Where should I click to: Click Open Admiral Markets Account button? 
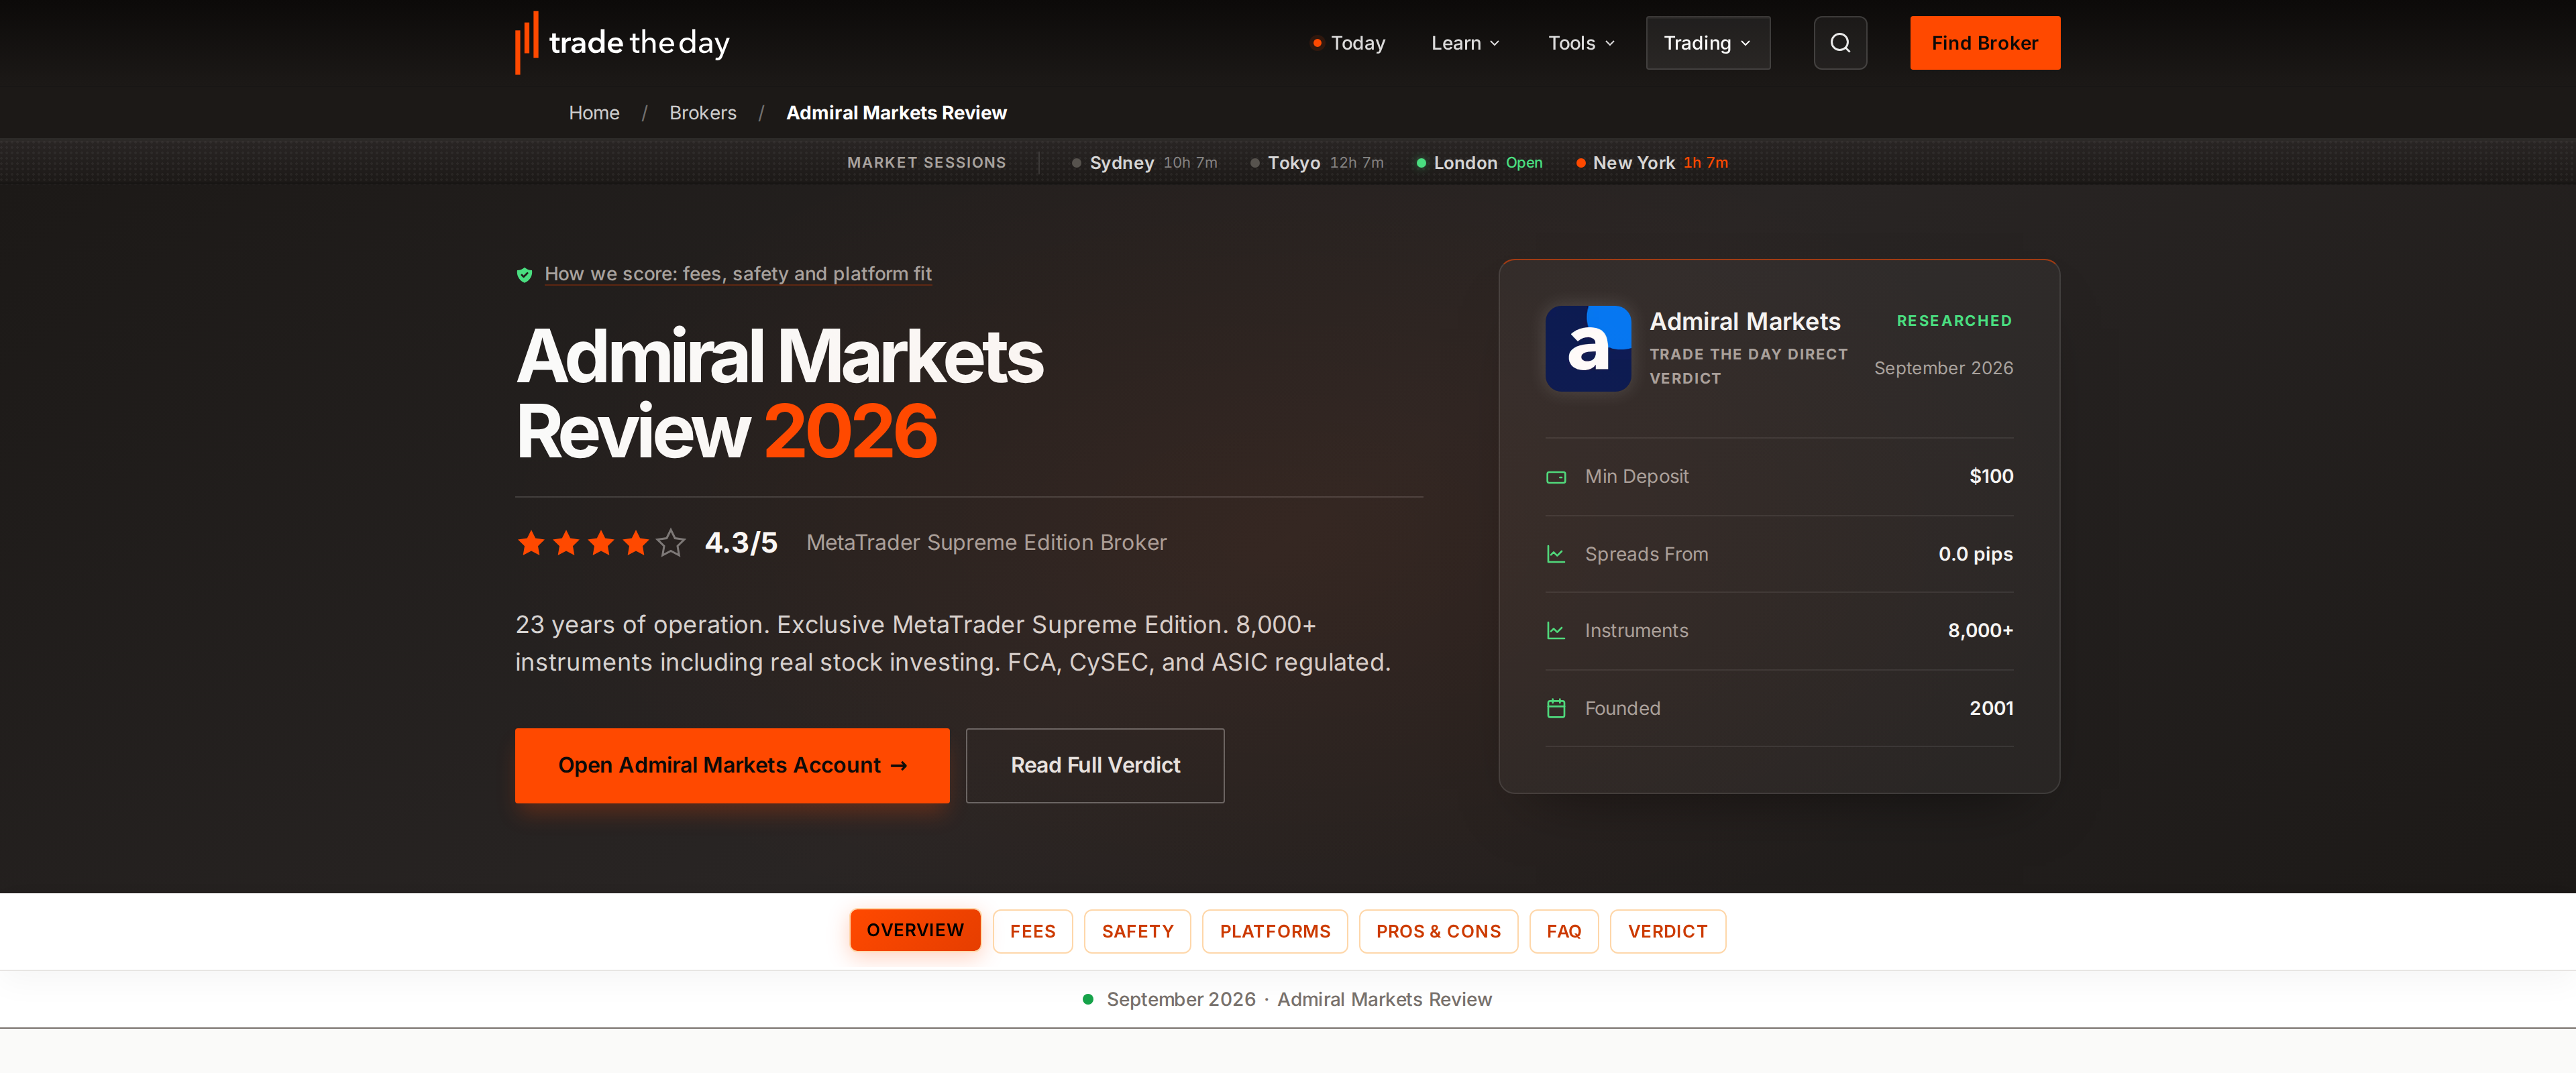pos(732,765)
